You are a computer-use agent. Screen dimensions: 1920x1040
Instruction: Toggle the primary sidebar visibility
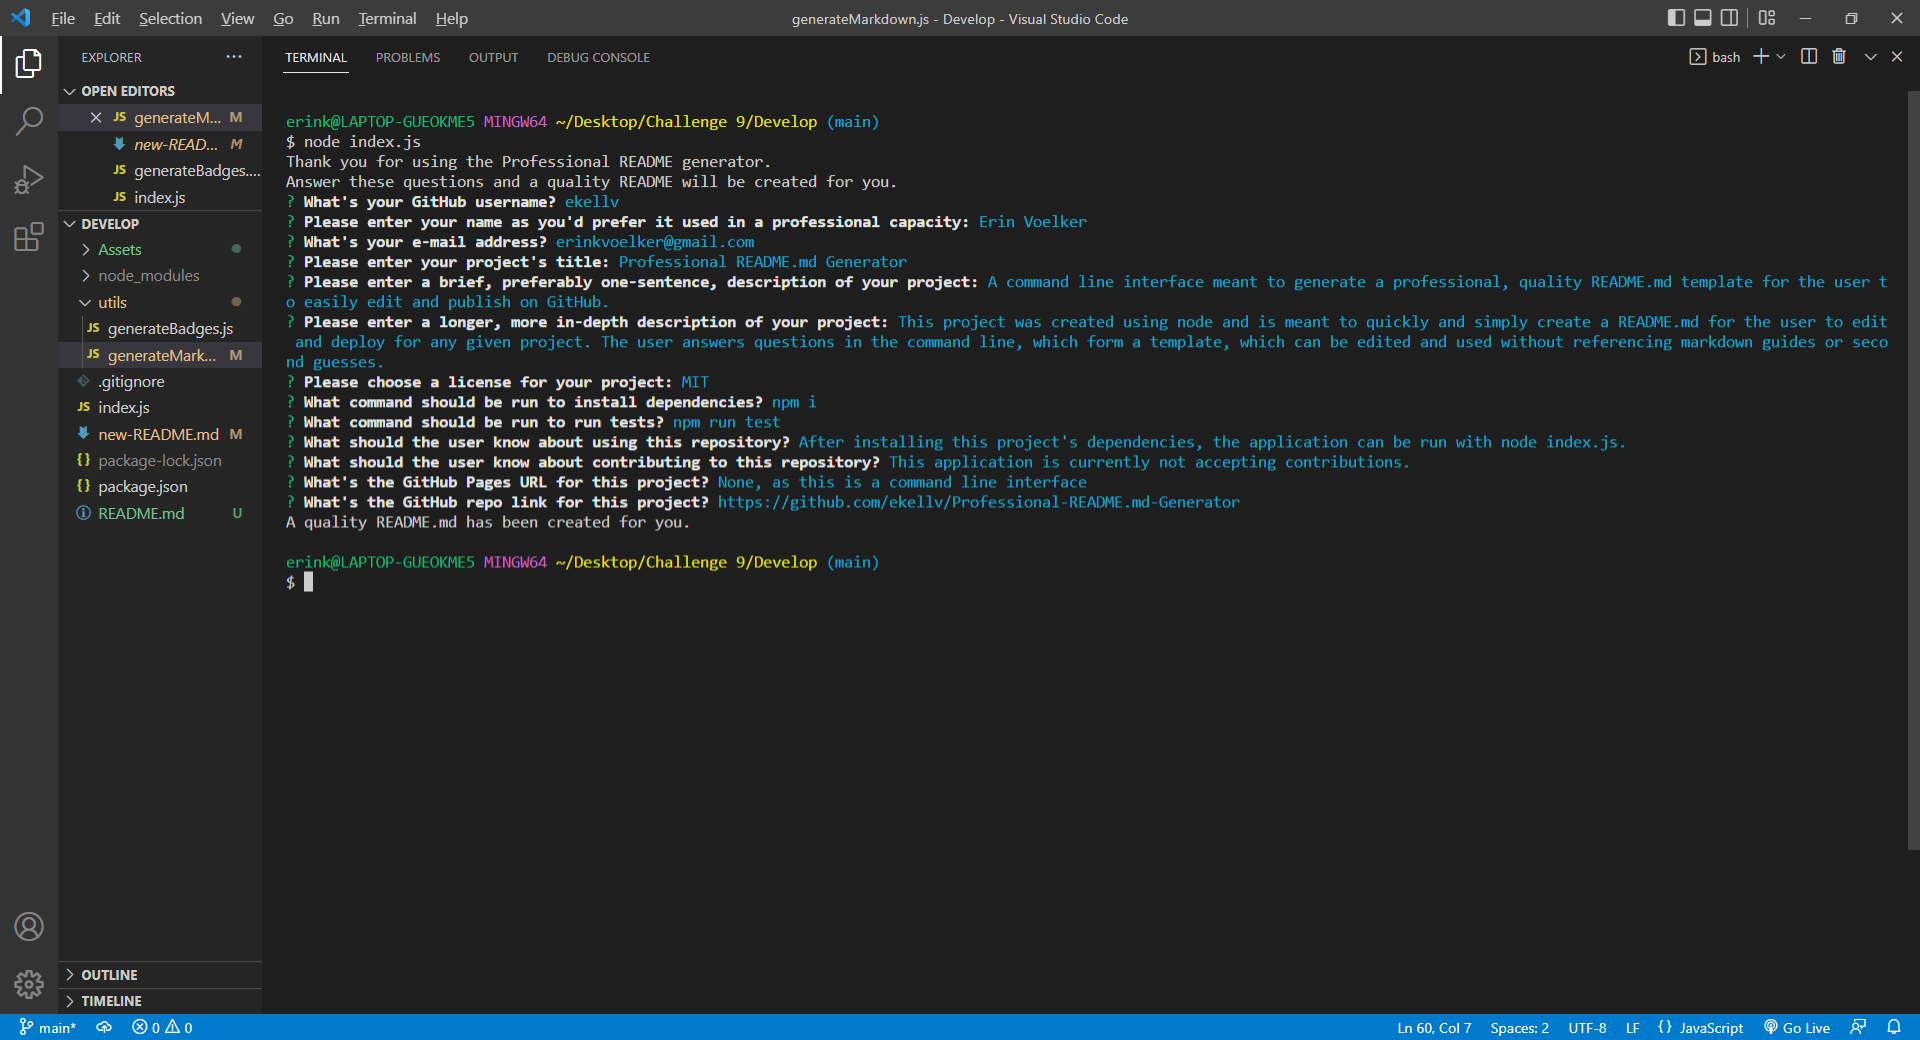point(1674,17)
